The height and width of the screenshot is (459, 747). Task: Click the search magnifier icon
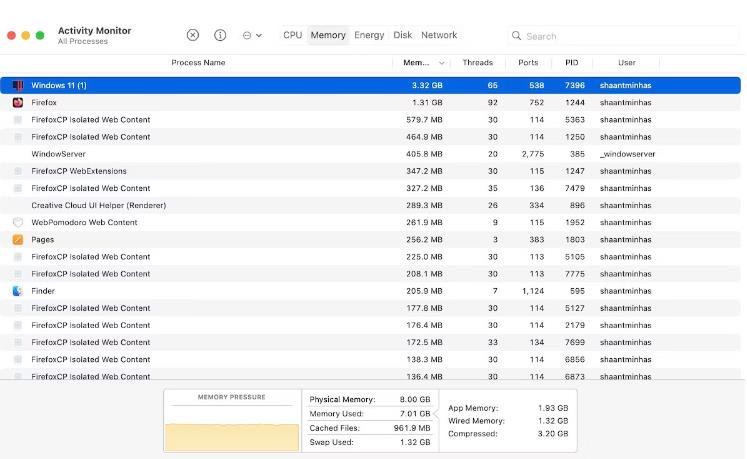pyautogui.click(x=516, y=36)
